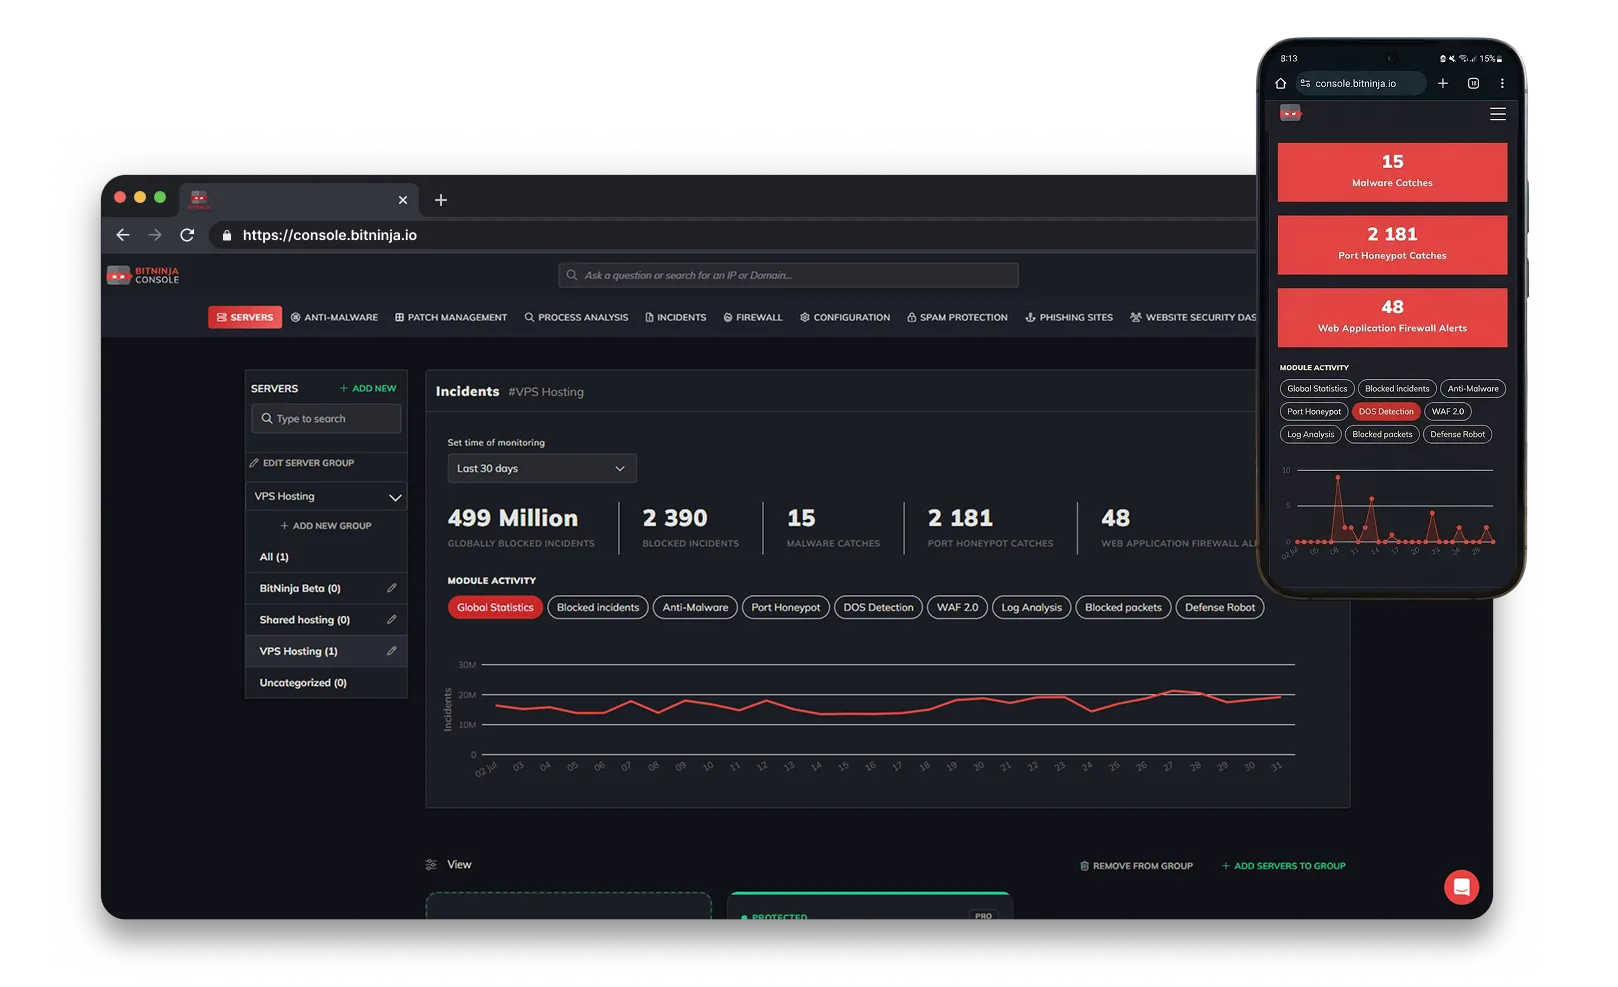Select Blocked incidents module chip
Screen dimensions: 1618x987
[598, 607]
